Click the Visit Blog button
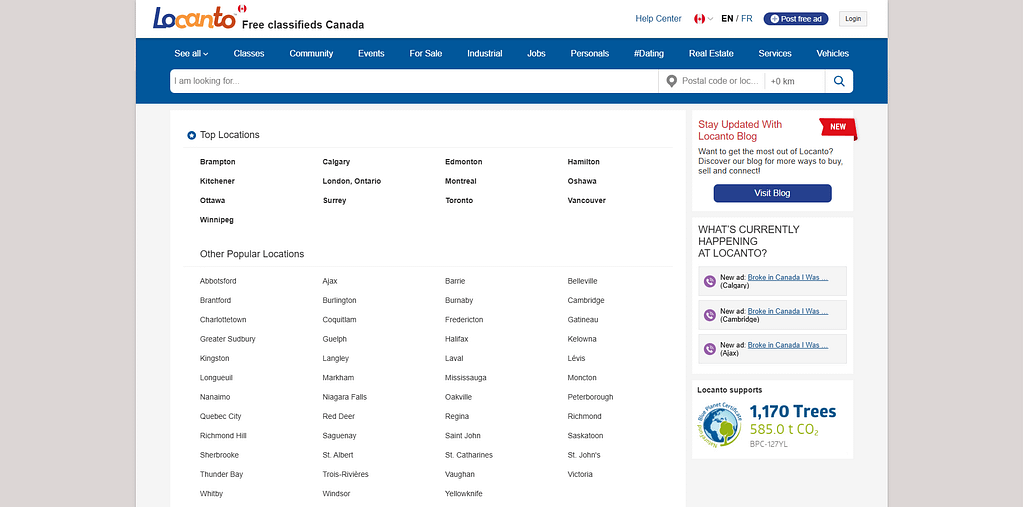 point(773,193)
